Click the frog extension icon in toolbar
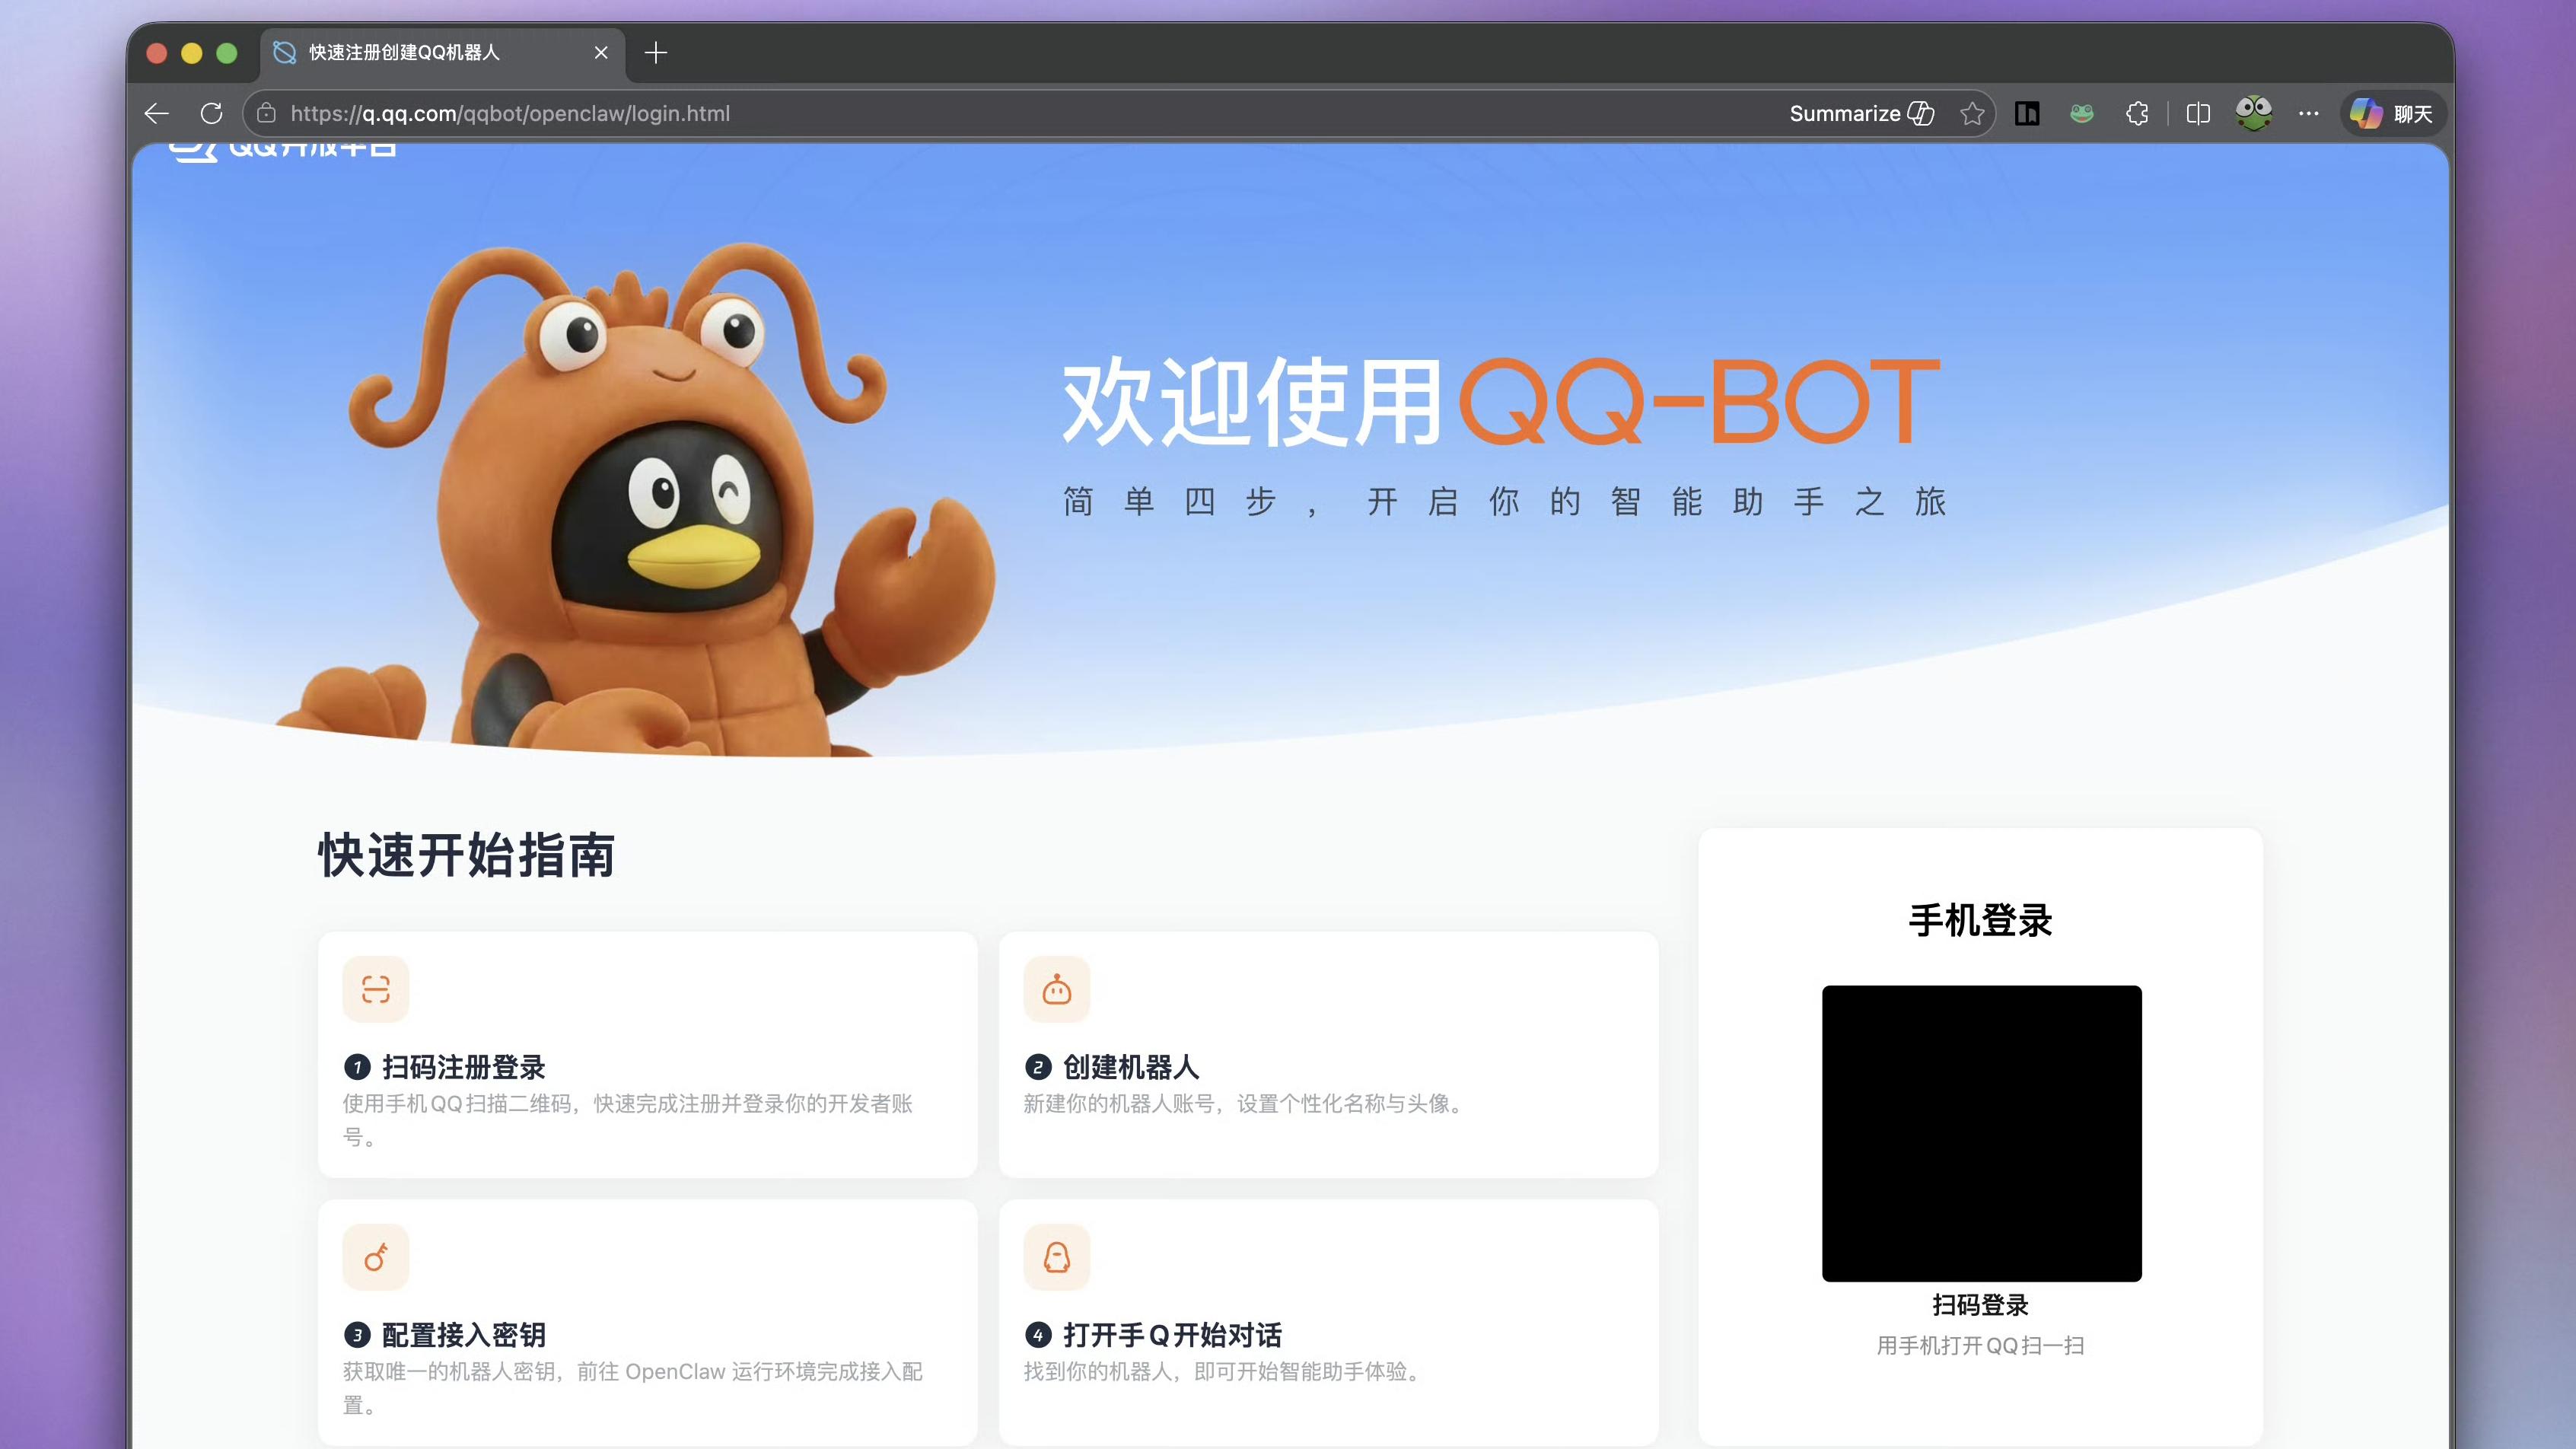The width and height of the screenshot is (2576, 1449). (x=2081, y=113)
